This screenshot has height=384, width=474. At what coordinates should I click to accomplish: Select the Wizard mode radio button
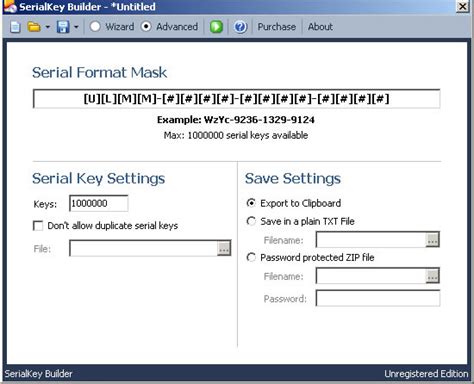click(95, 27)
